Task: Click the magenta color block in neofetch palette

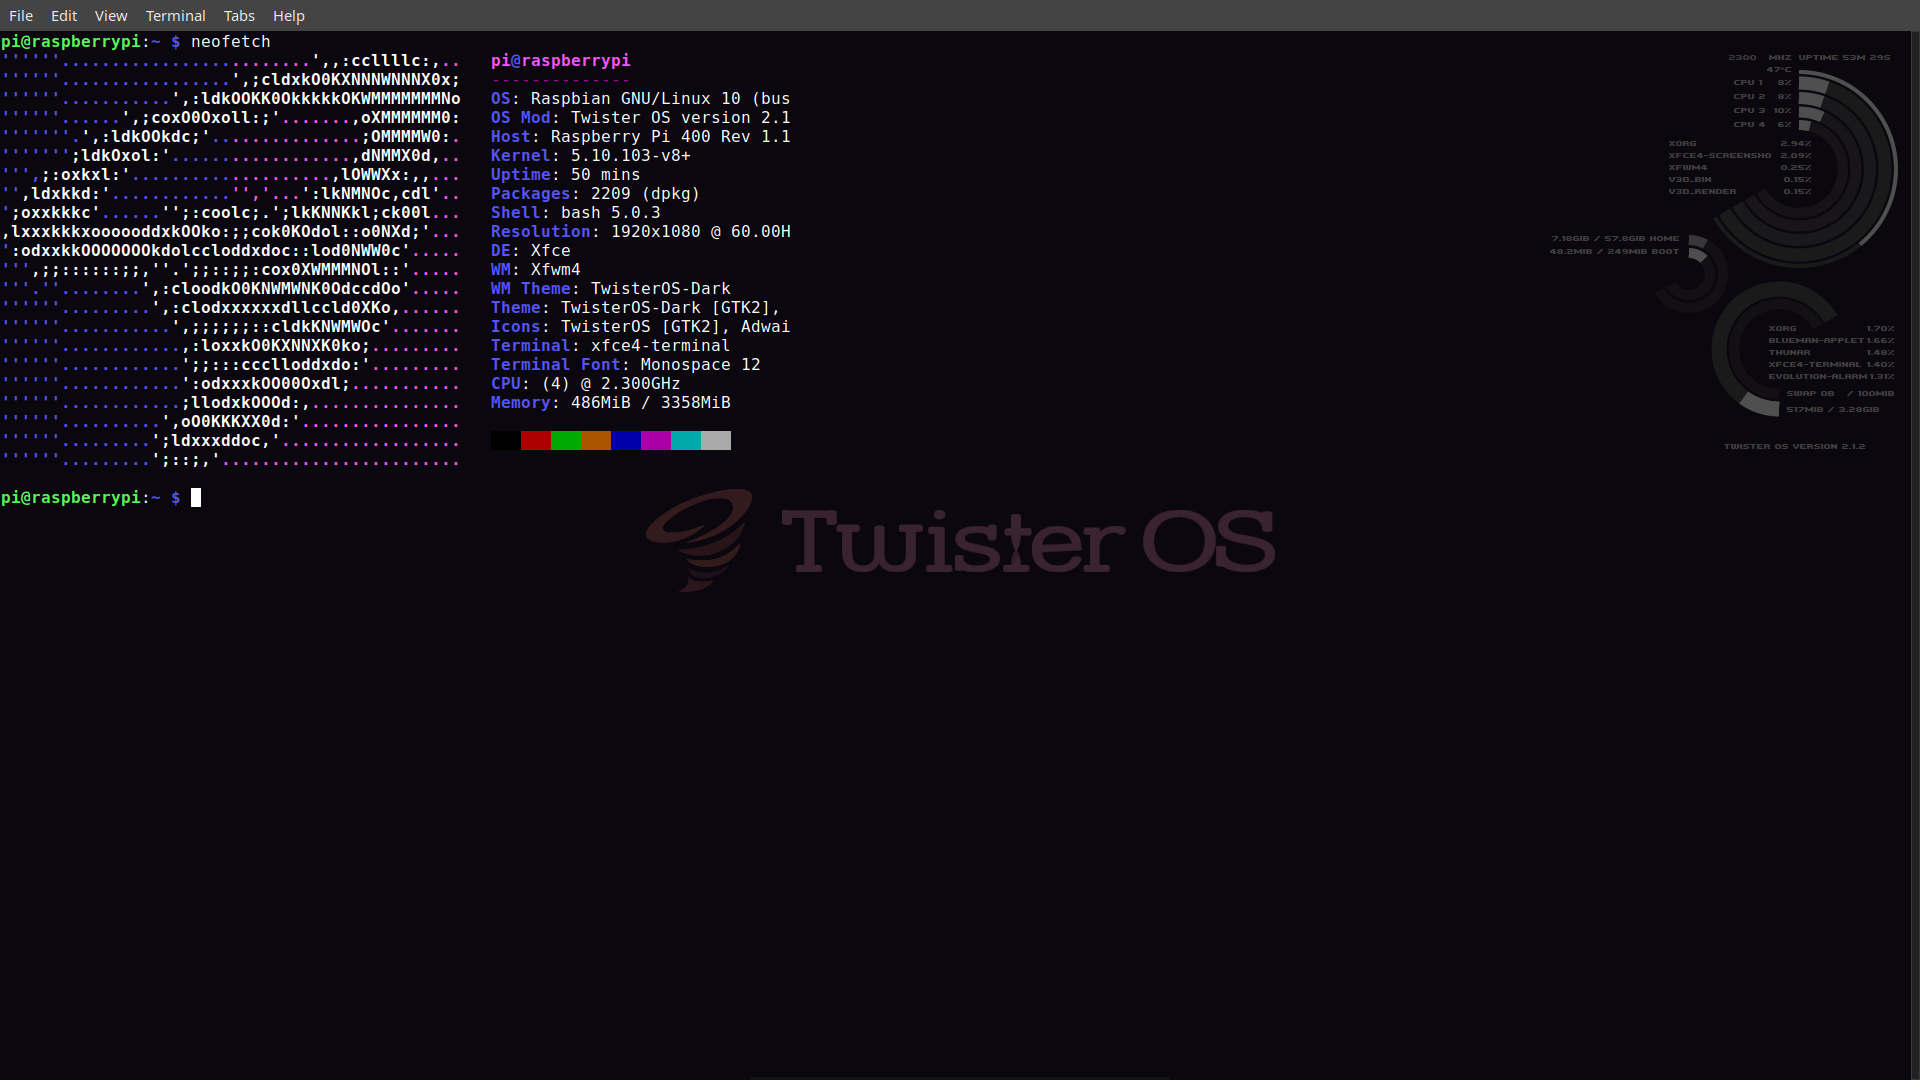Action: [656, 440]
